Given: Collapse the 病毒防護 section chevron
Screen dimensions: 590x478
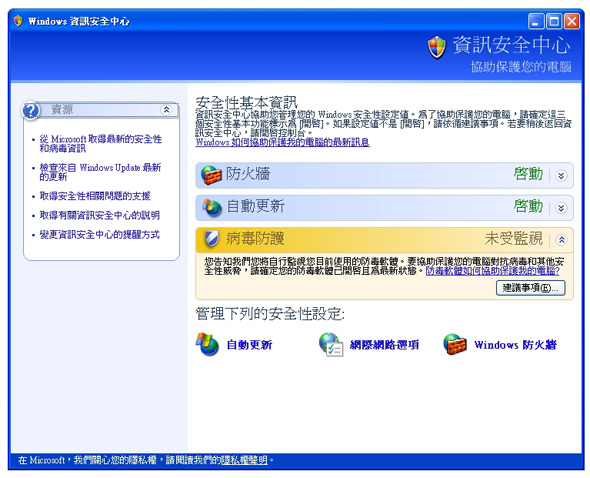Looking at the screenshot, I should 561,240.
